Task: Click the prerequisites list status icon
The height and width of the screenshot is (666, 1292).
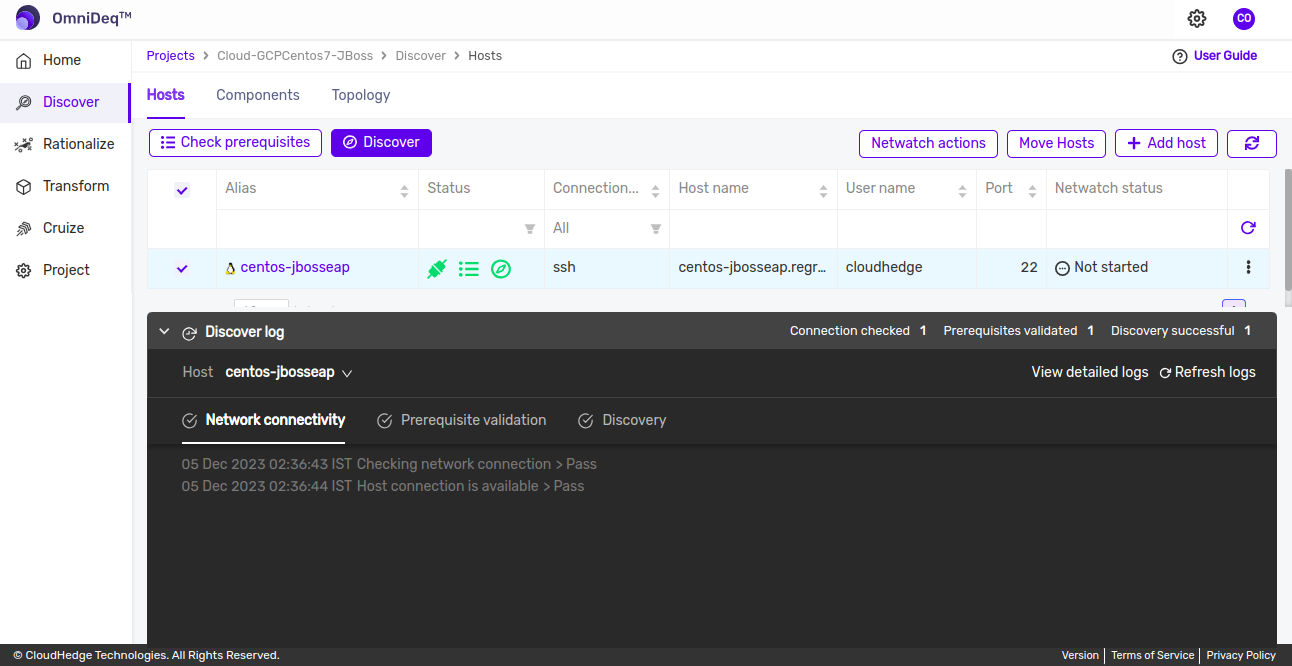Action: tap(469, 268)
